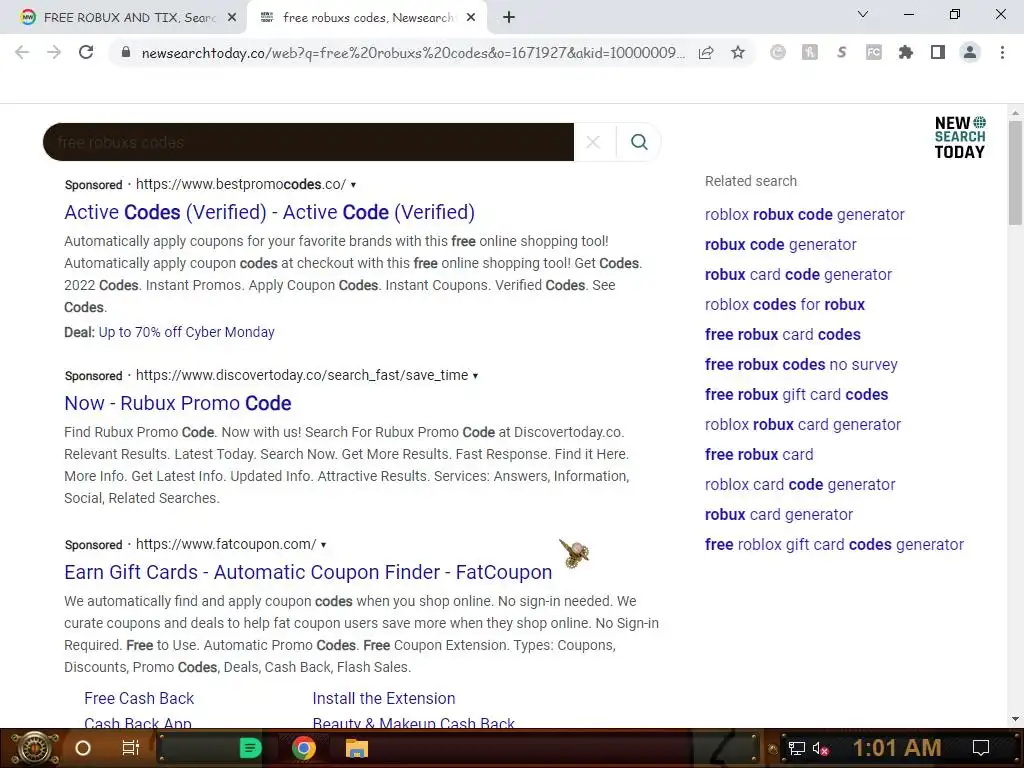Open roblox robux code generator search
Screen dimensions: 1024x768
(805, 214)
